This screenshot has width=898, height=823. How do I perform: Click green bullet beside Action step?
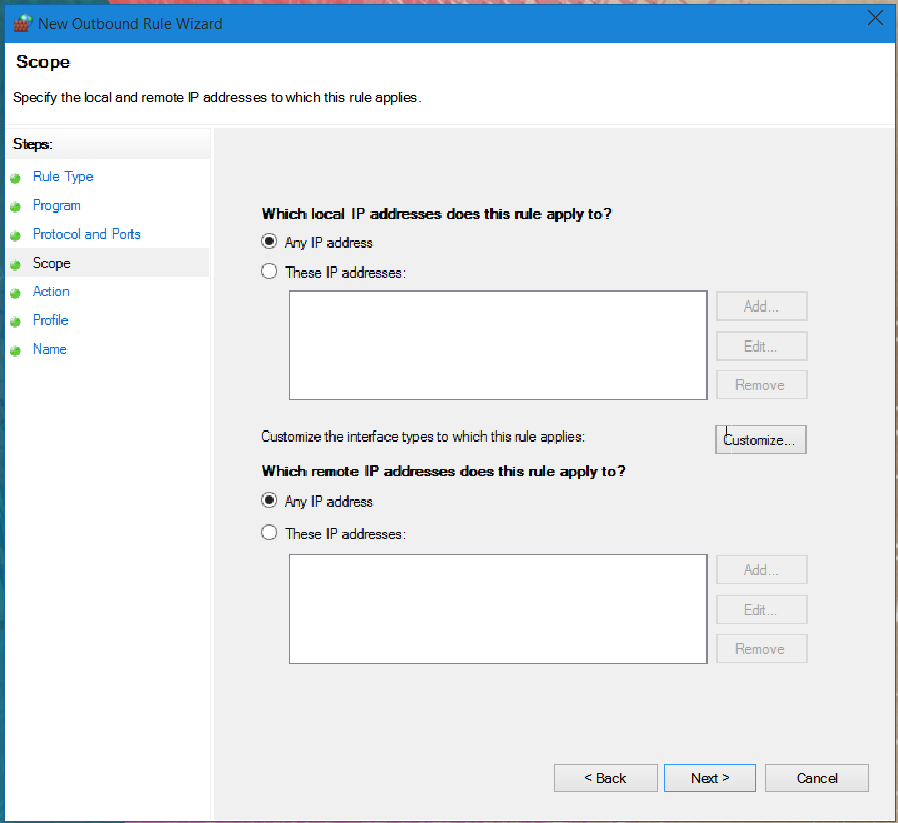click(15, 293)
